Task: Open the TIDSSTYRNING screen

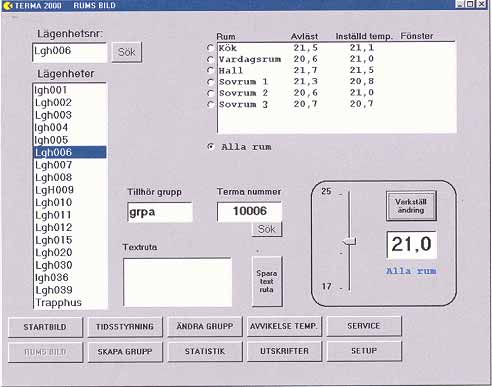Action: coord(125,327)
